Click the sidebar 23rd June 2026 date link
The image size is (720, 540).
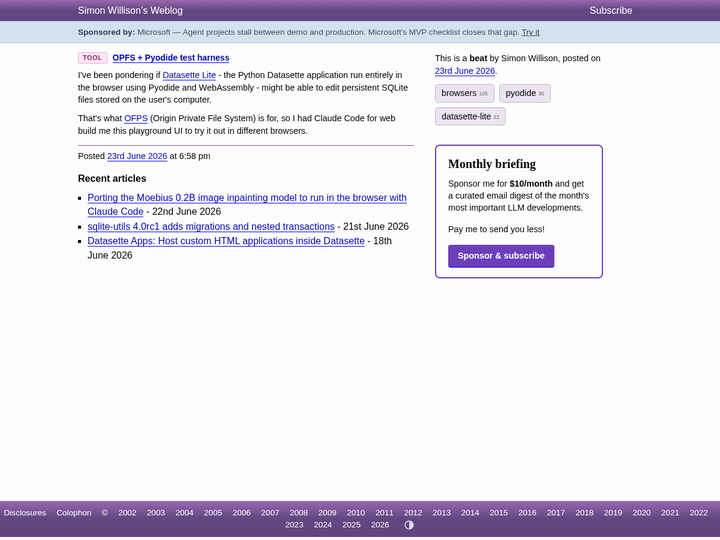[x=465, y=71]
